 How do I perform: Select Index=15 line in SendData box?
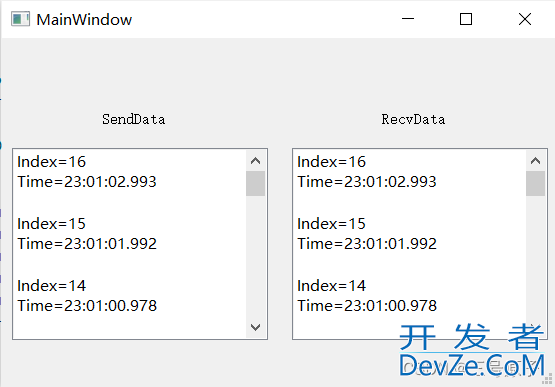[x=52, y=224]
